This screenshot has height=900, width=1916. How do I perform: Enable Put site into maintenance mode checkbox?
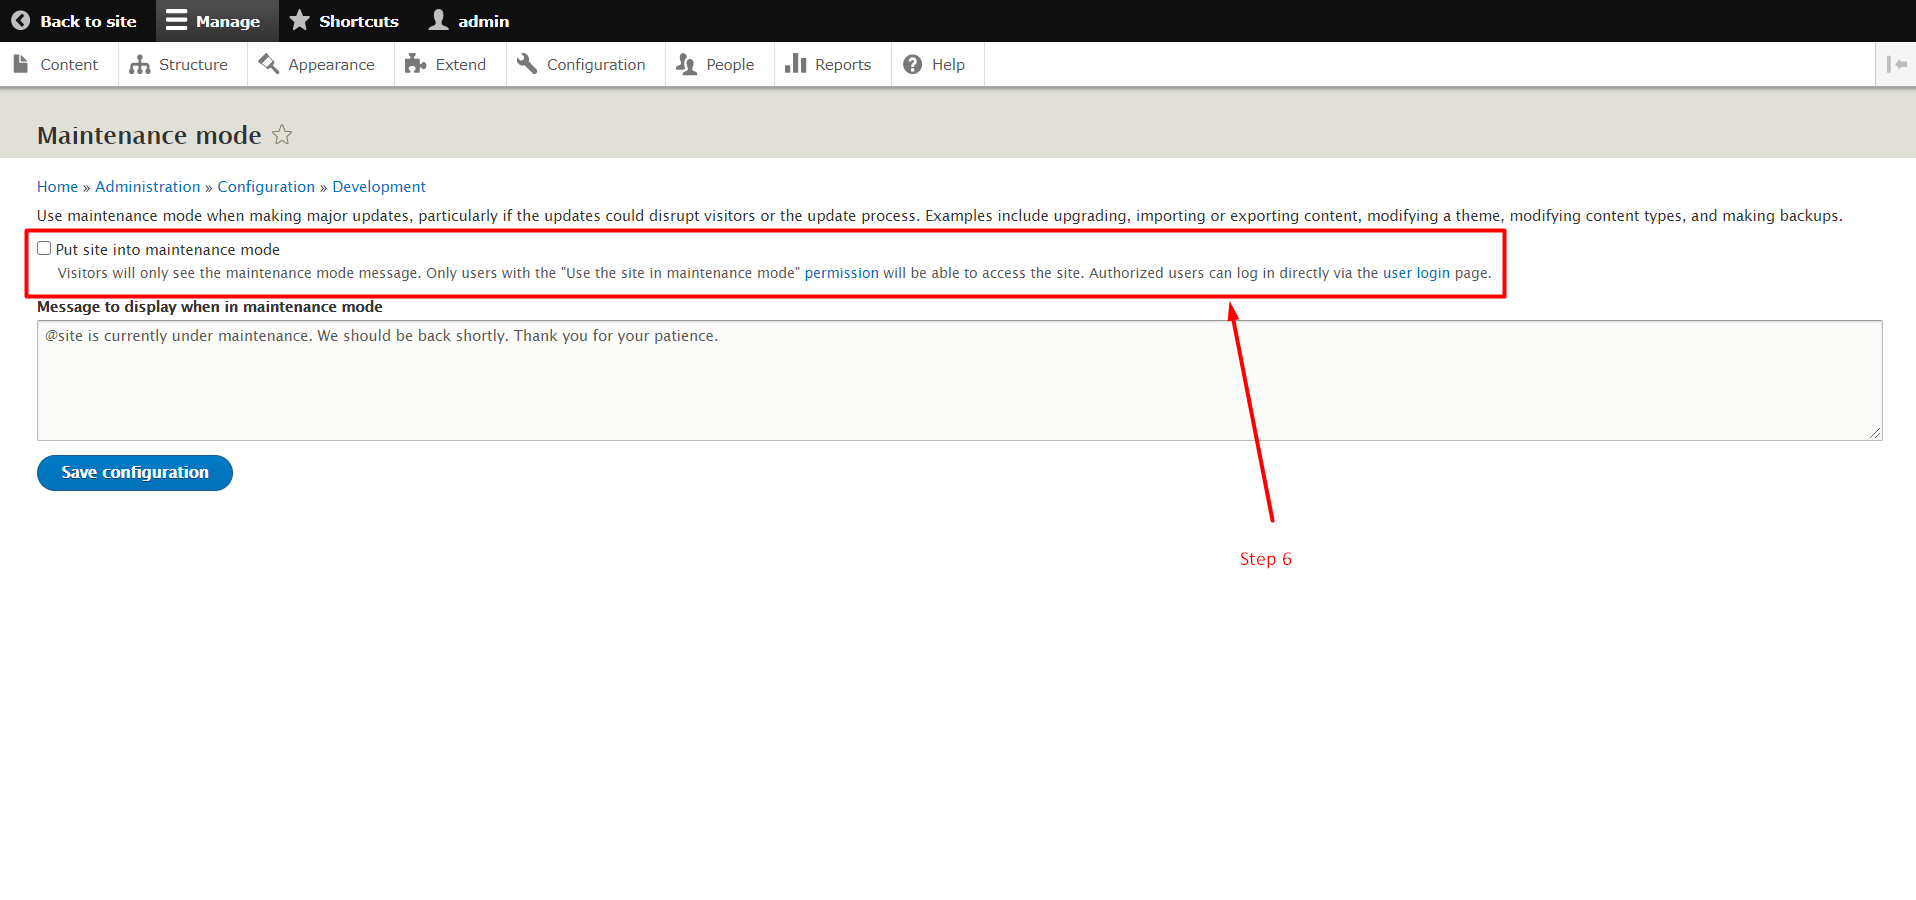pyautogui.click(x=44, y=248)
